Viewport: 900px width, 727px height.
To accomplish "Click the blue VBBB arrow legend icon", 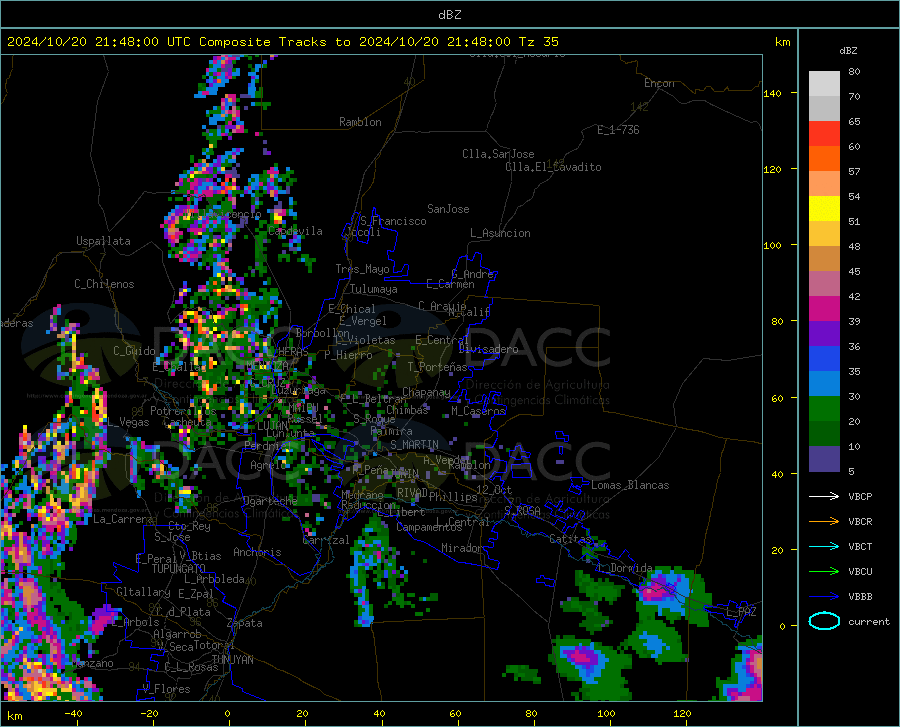I will pyautogui.click(x=824, y=597).
